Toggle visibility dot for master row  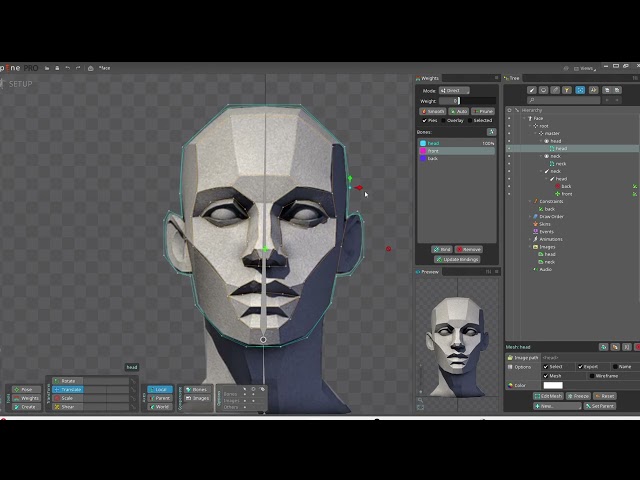point(509,133)
